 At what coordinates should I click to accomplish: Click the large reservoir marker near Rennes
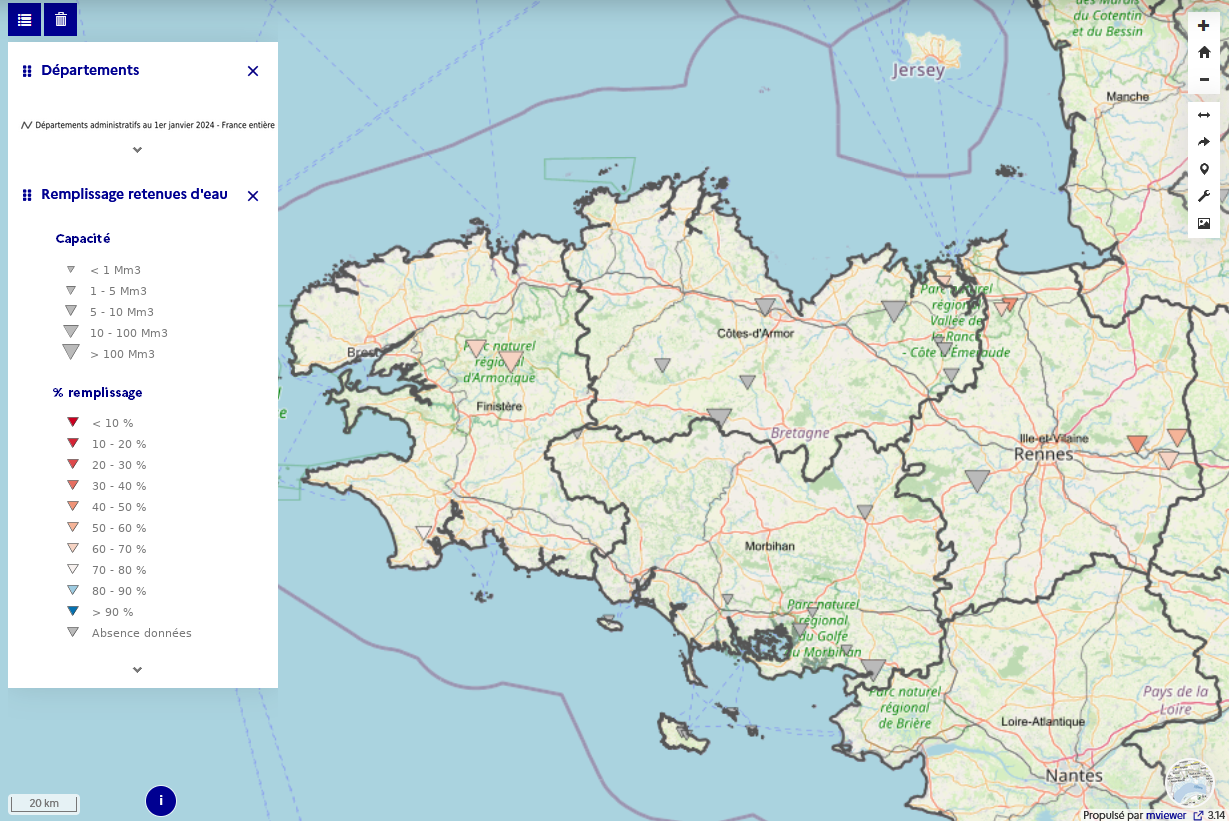pyautogui.click(x=977, y=480)
